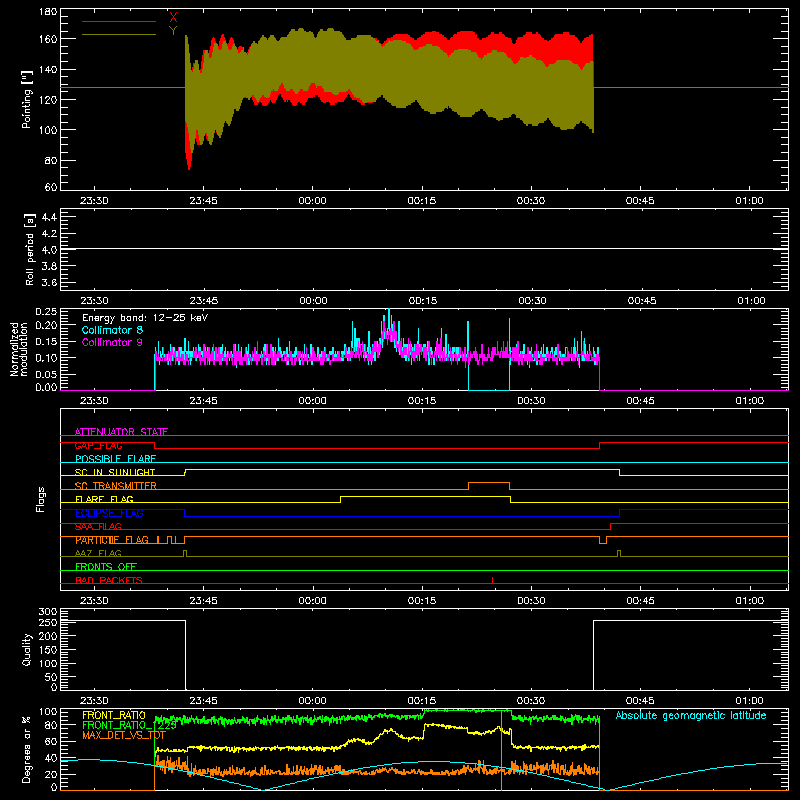Click the GAP_FLAG label
This screenshot has height=800, width=800.
click(98, 445)
